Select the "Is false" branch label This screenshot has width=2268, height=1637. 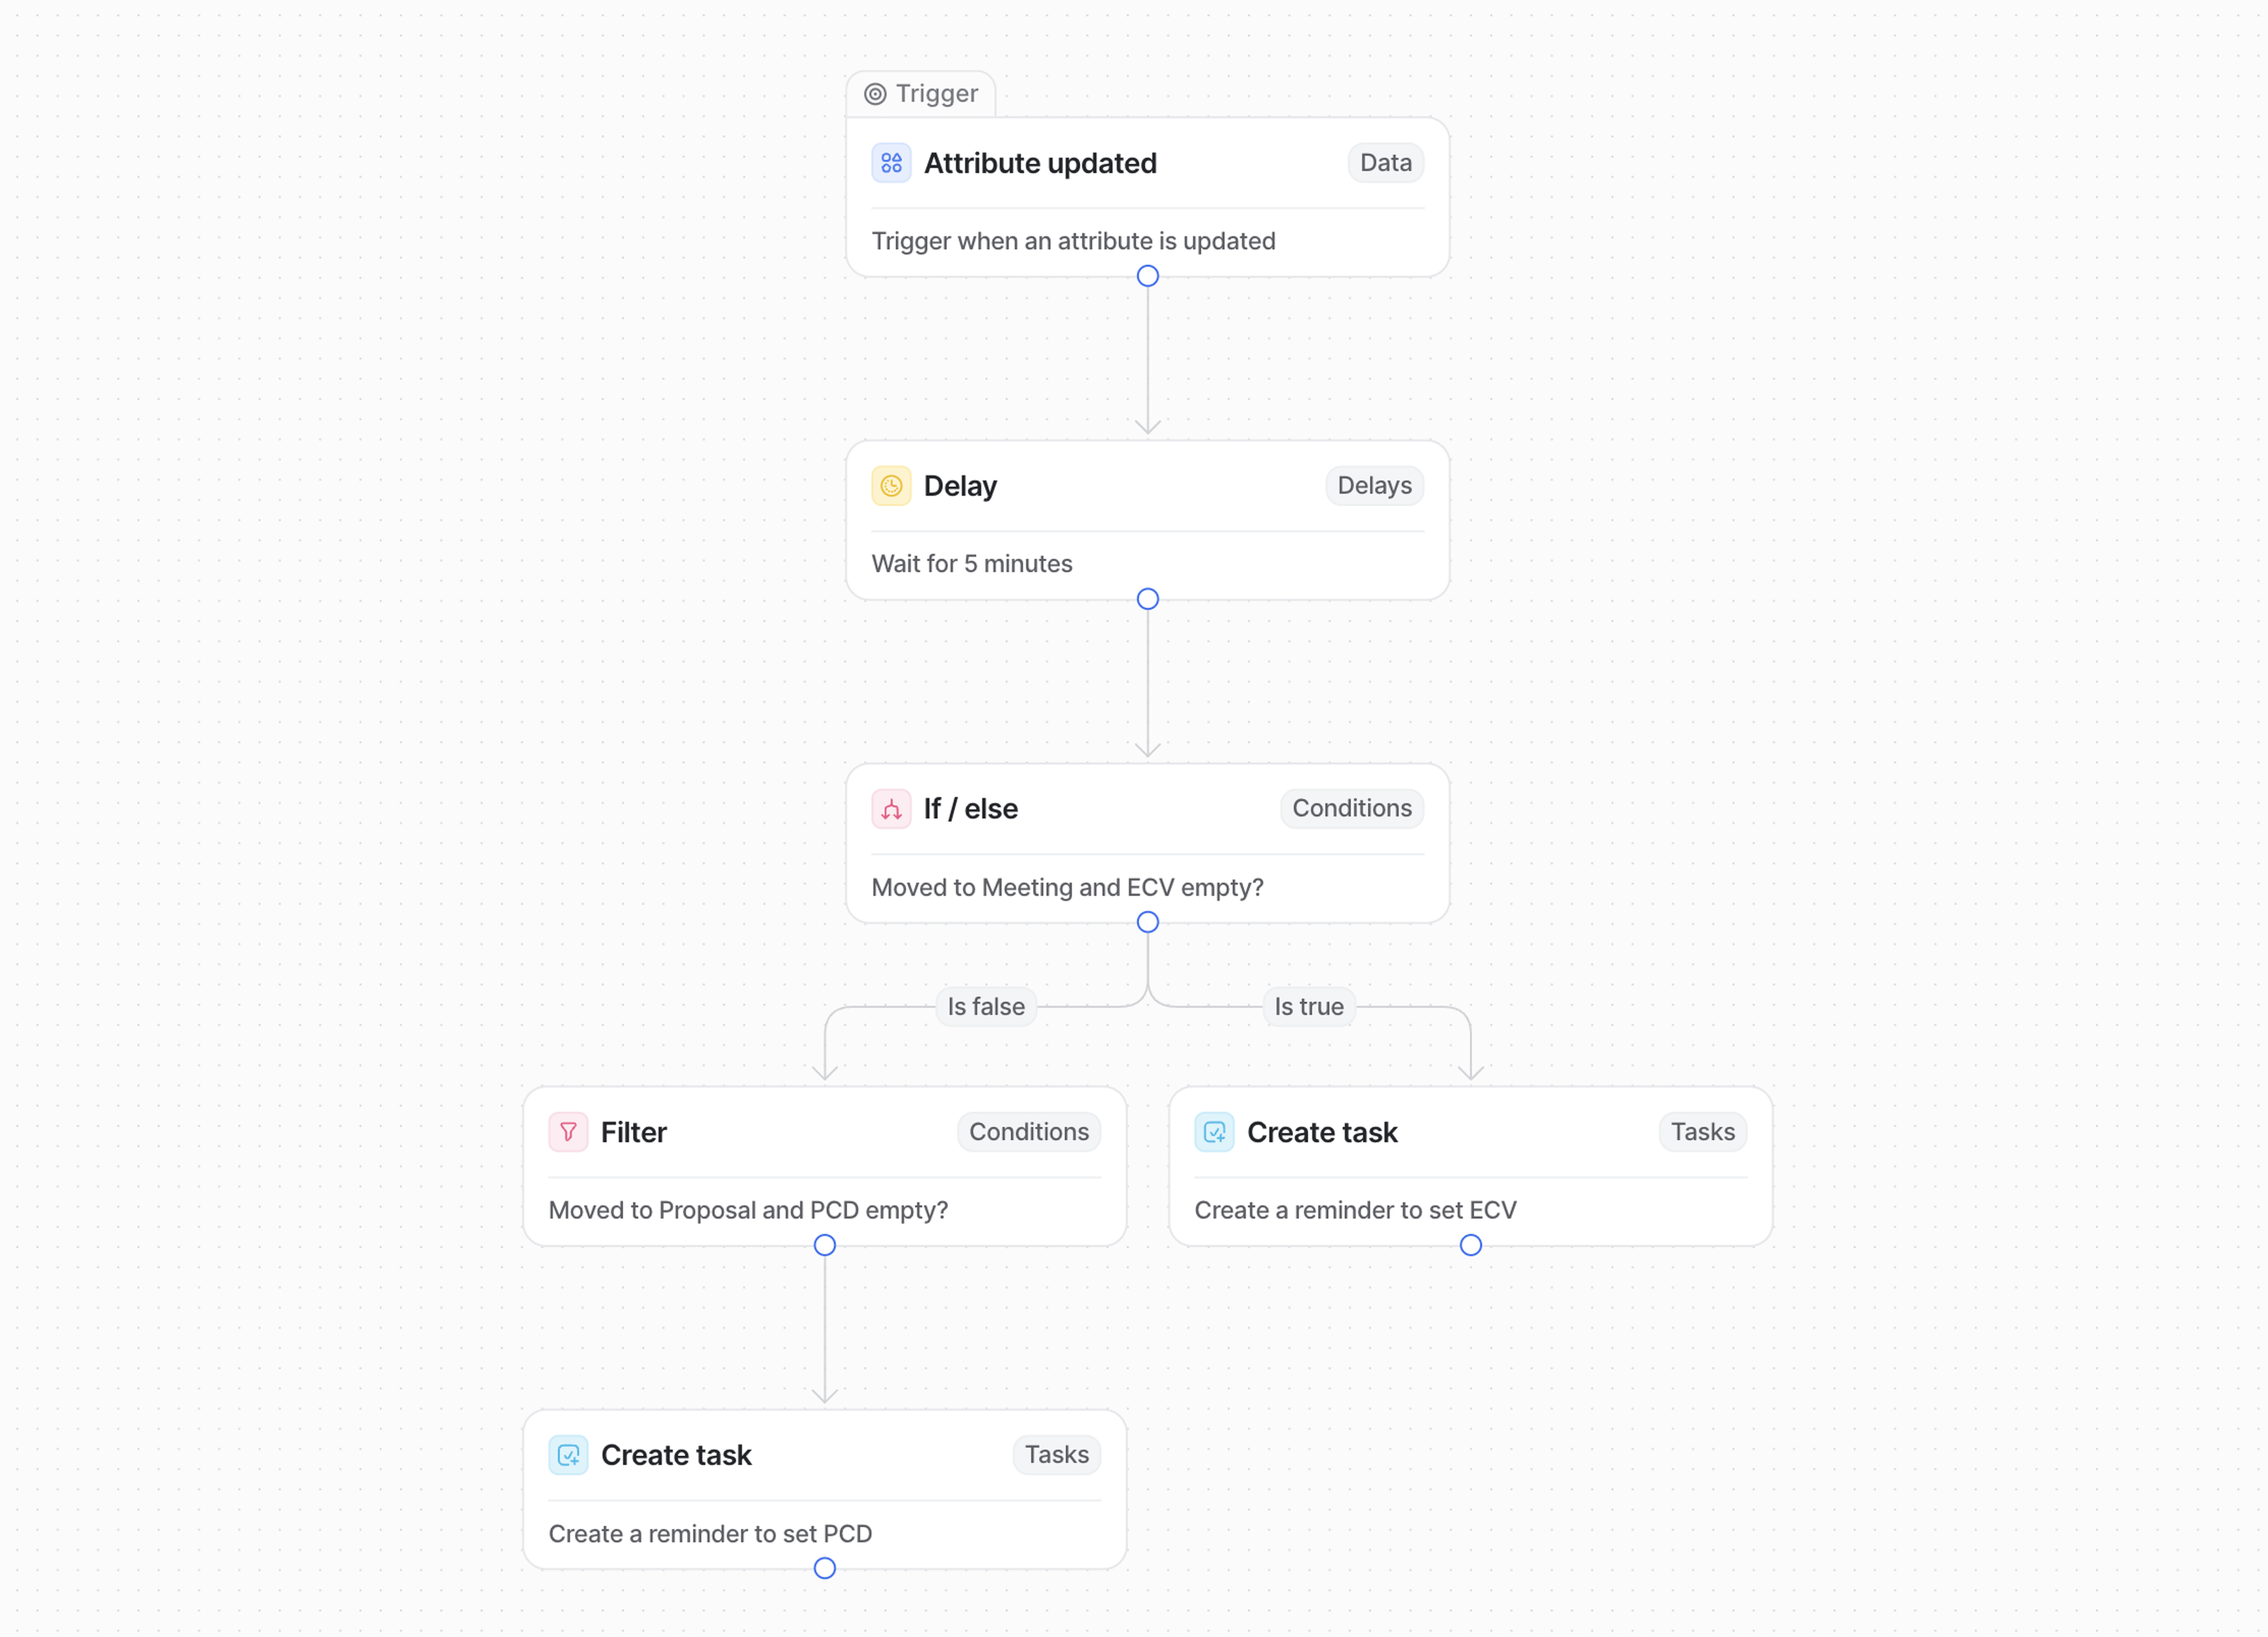point(986,1007)
